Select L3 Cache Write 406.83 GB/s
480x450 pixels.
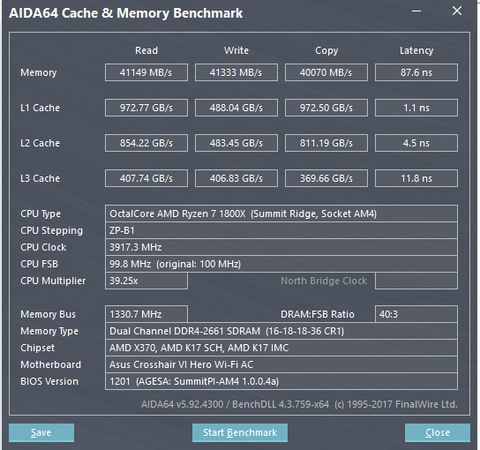(x=236, y=178)
